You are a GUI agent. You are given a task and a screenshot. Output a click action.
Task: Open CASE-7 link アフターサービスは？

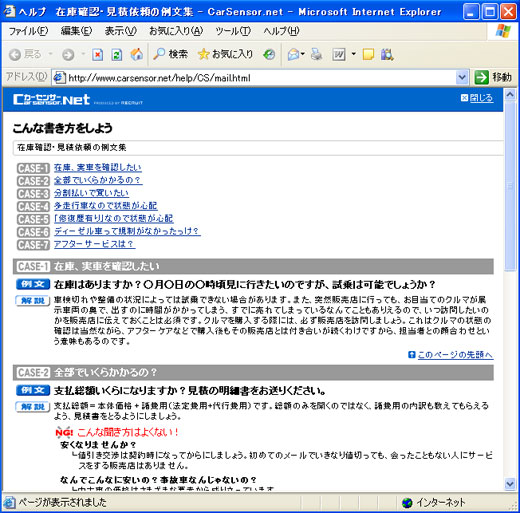coord(94,244)
